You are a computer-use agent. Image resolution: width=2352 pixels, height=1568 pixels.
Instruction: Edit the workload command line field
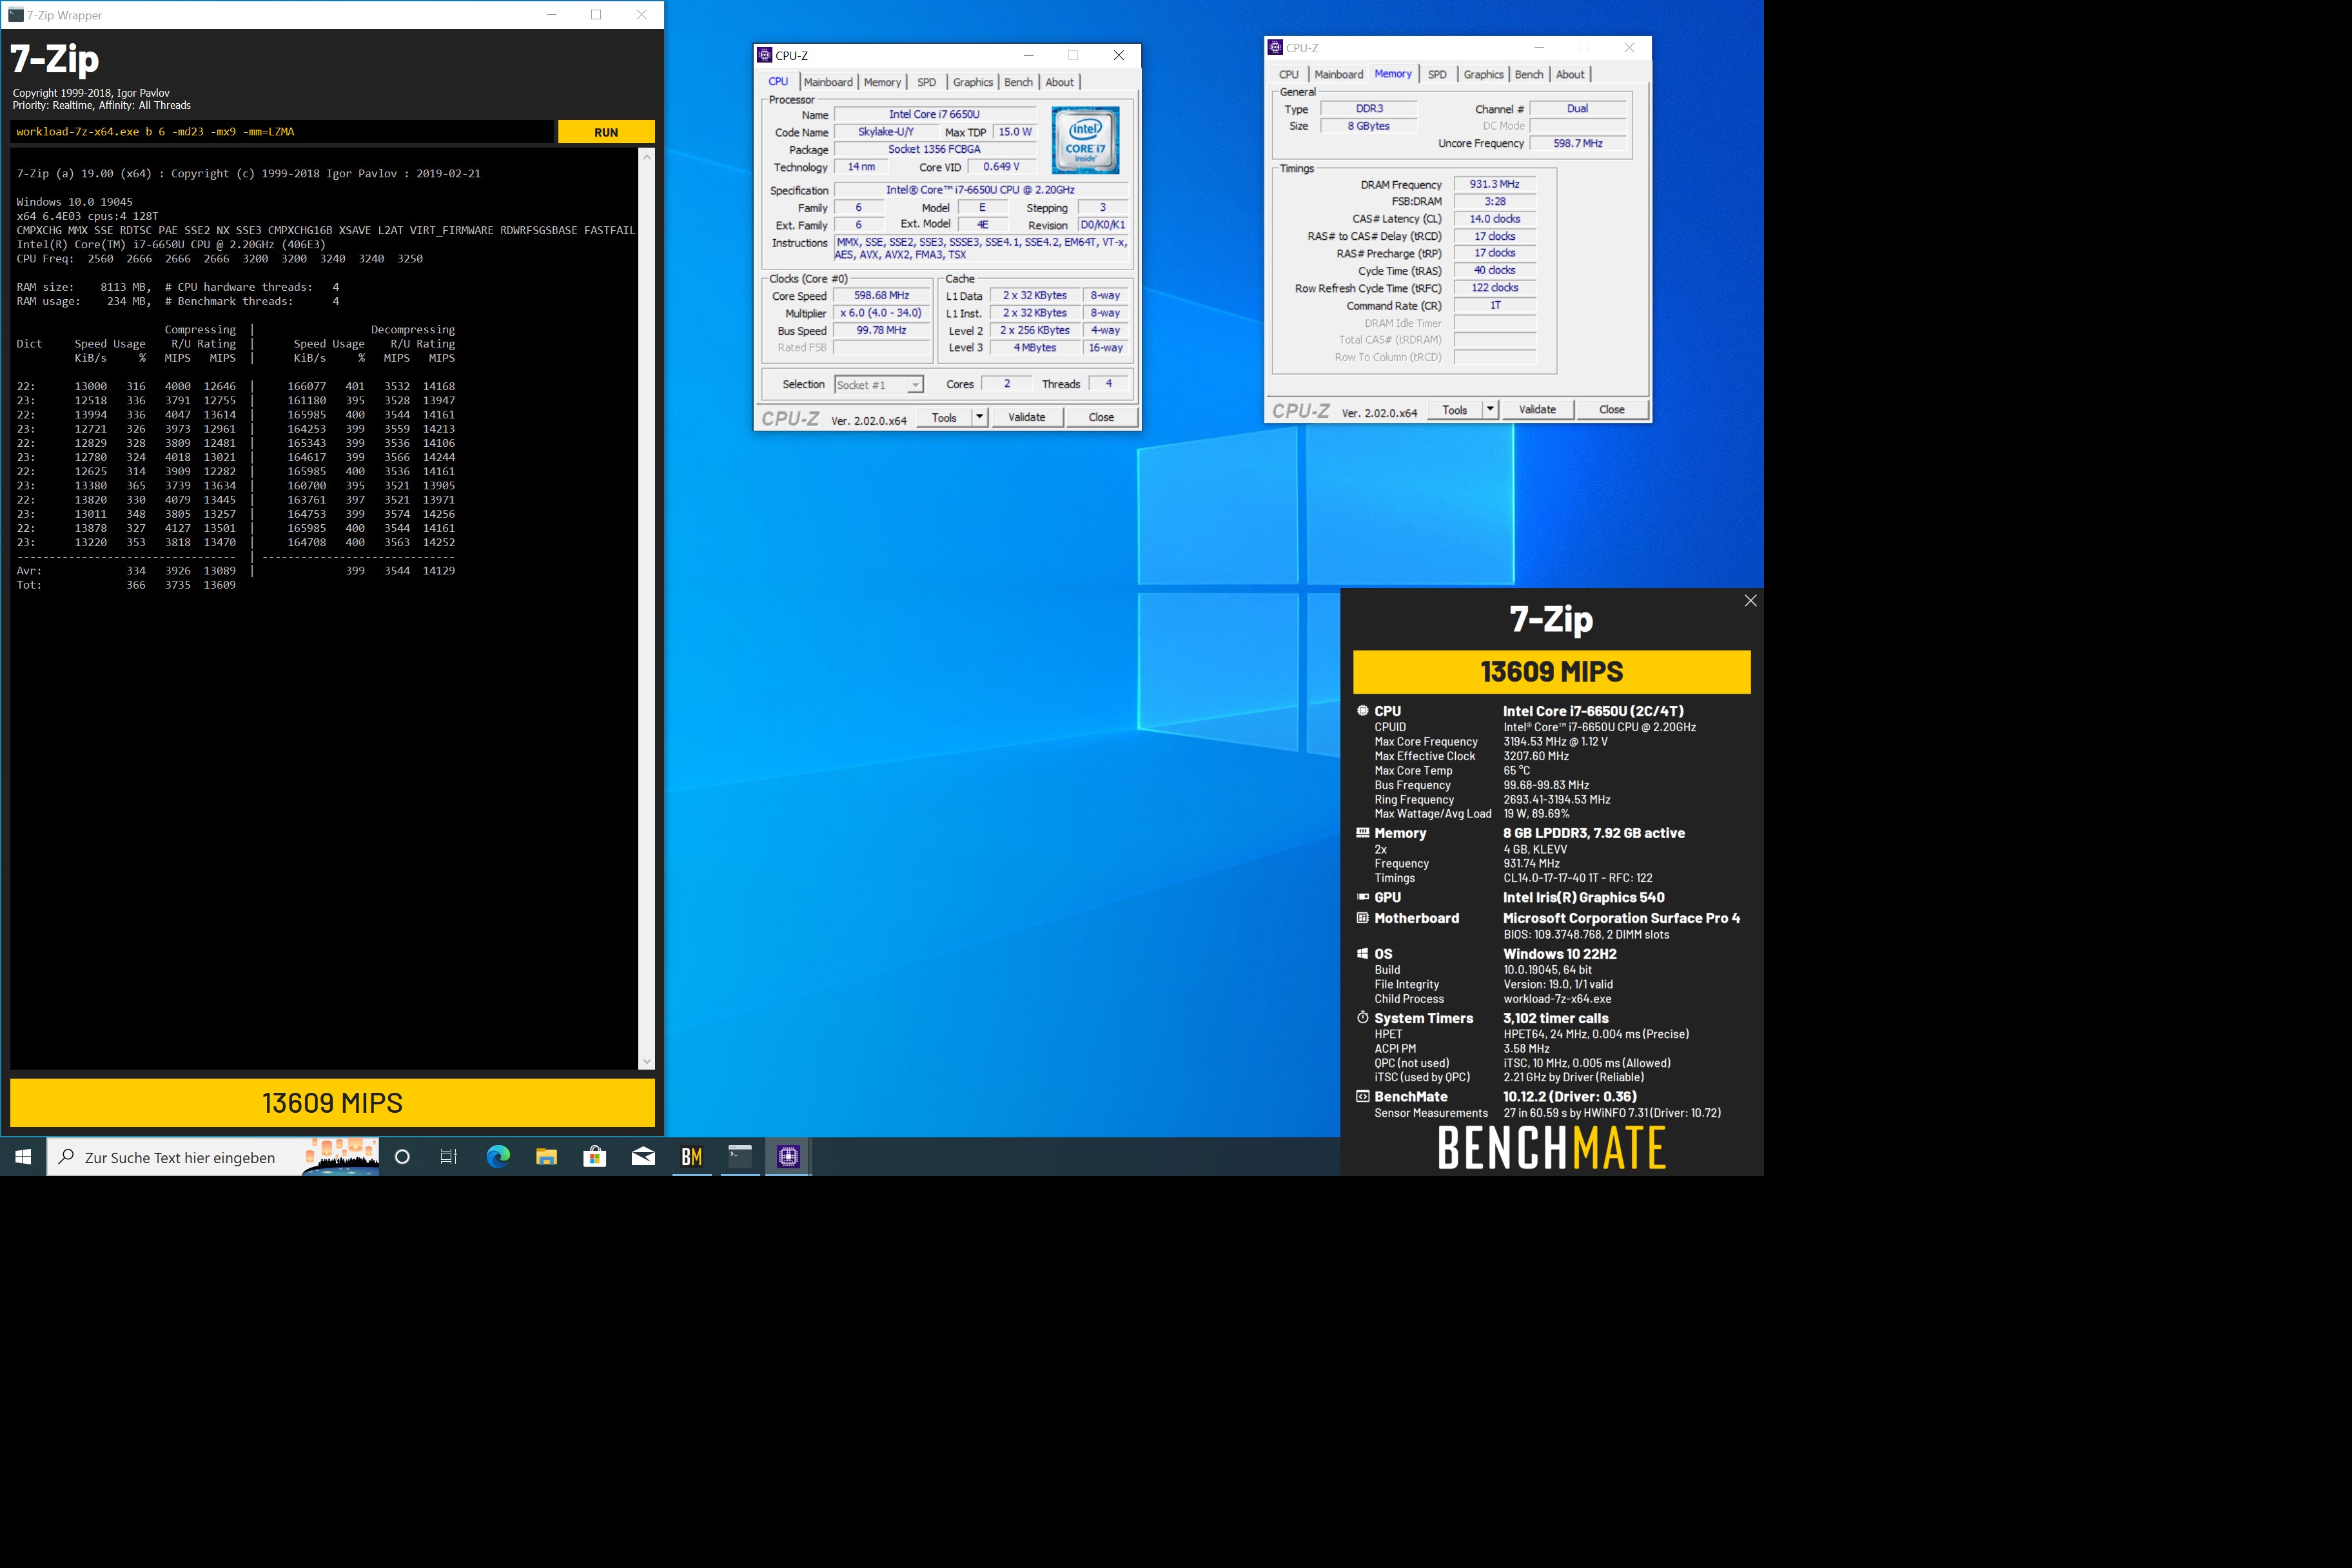[x=282, y=132]
